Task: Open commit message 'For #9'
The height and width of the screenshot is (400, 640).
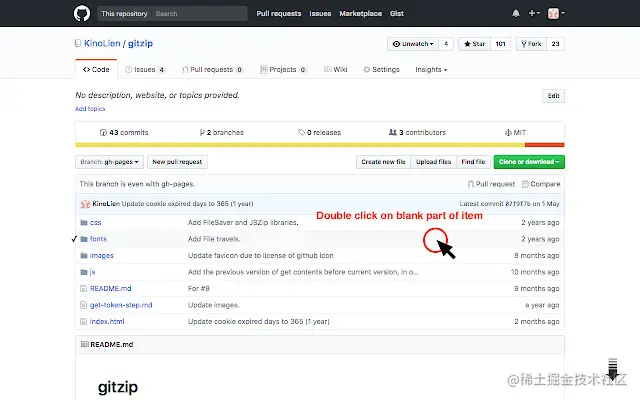Action: [x=198, y=288]
